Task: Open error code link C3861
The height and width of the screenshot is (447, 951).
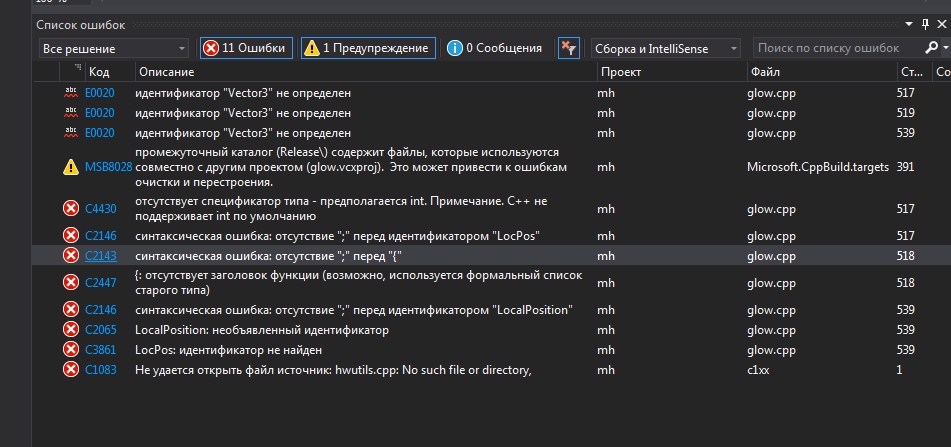Action: click(101, 350)
